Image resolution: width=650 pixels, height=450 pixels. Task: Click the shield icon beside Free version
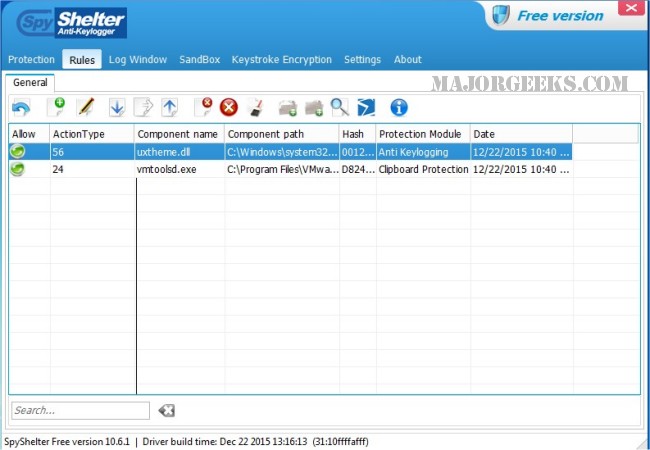tap(501, 15)
